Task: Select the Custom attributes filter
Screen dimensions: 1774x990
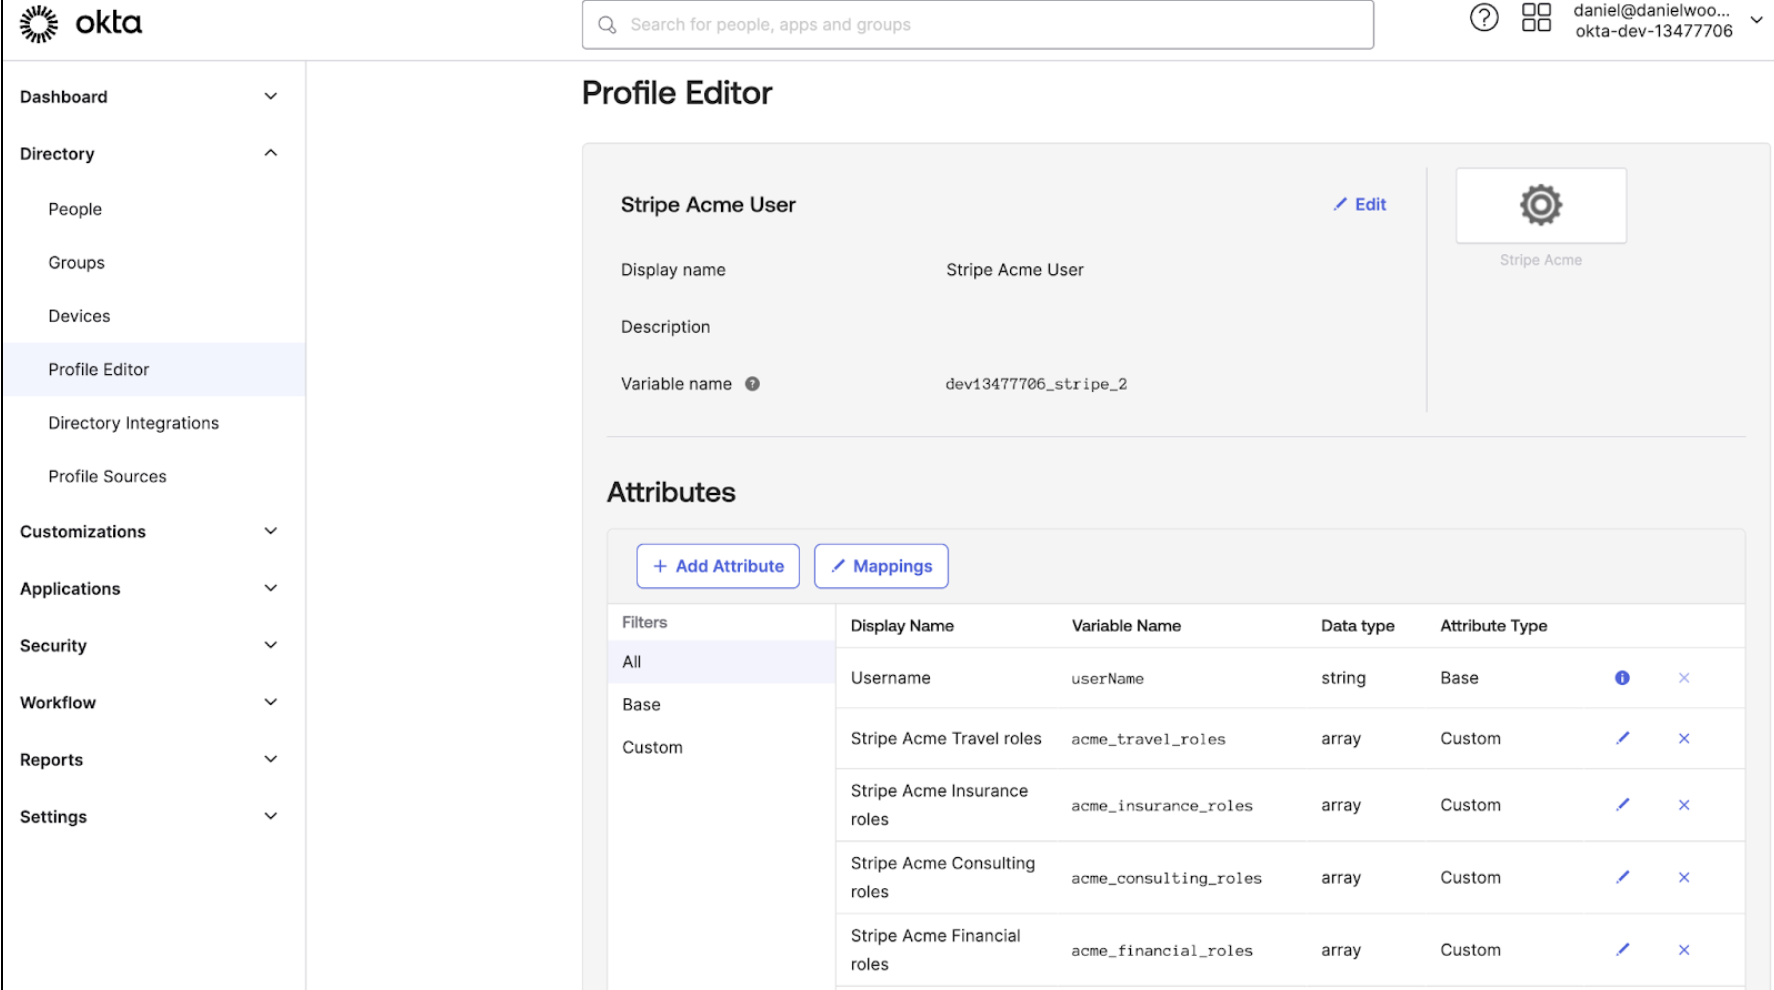Action: [x=721, y=747]
